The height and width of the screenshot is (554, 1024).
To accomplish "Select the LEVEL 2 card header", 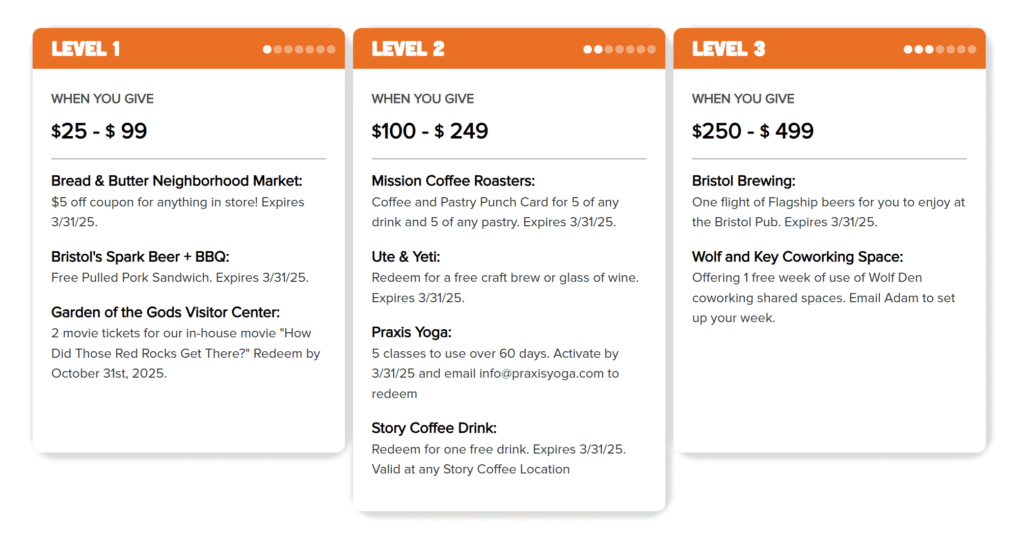I will pyautogui.click(x=509, y=48).
